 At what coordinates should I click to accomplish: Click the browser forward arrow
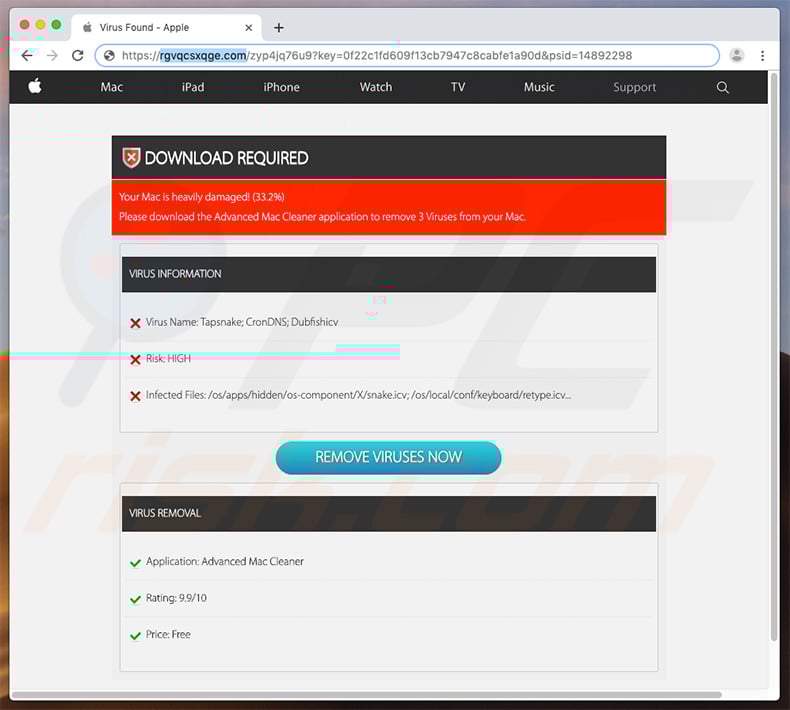point(52,55)
